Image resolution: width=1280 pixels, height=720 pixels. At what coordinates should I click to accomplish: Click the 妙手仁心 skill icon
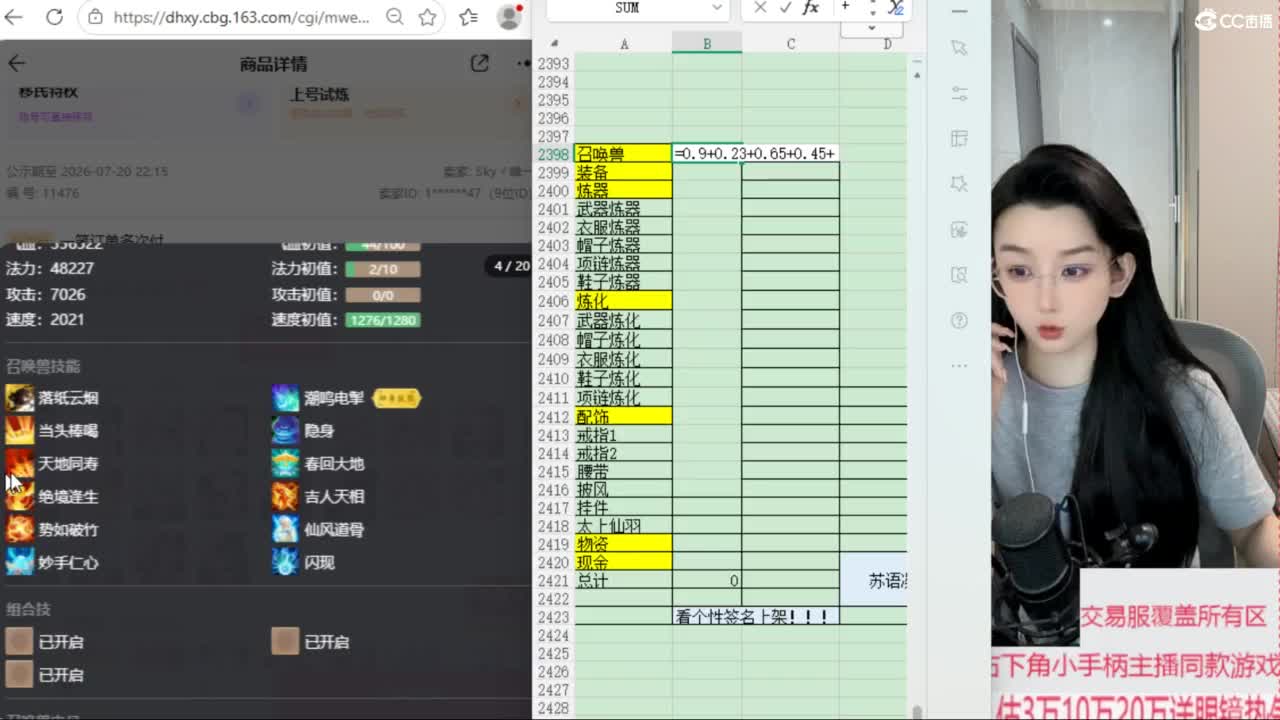coord(20,563)
